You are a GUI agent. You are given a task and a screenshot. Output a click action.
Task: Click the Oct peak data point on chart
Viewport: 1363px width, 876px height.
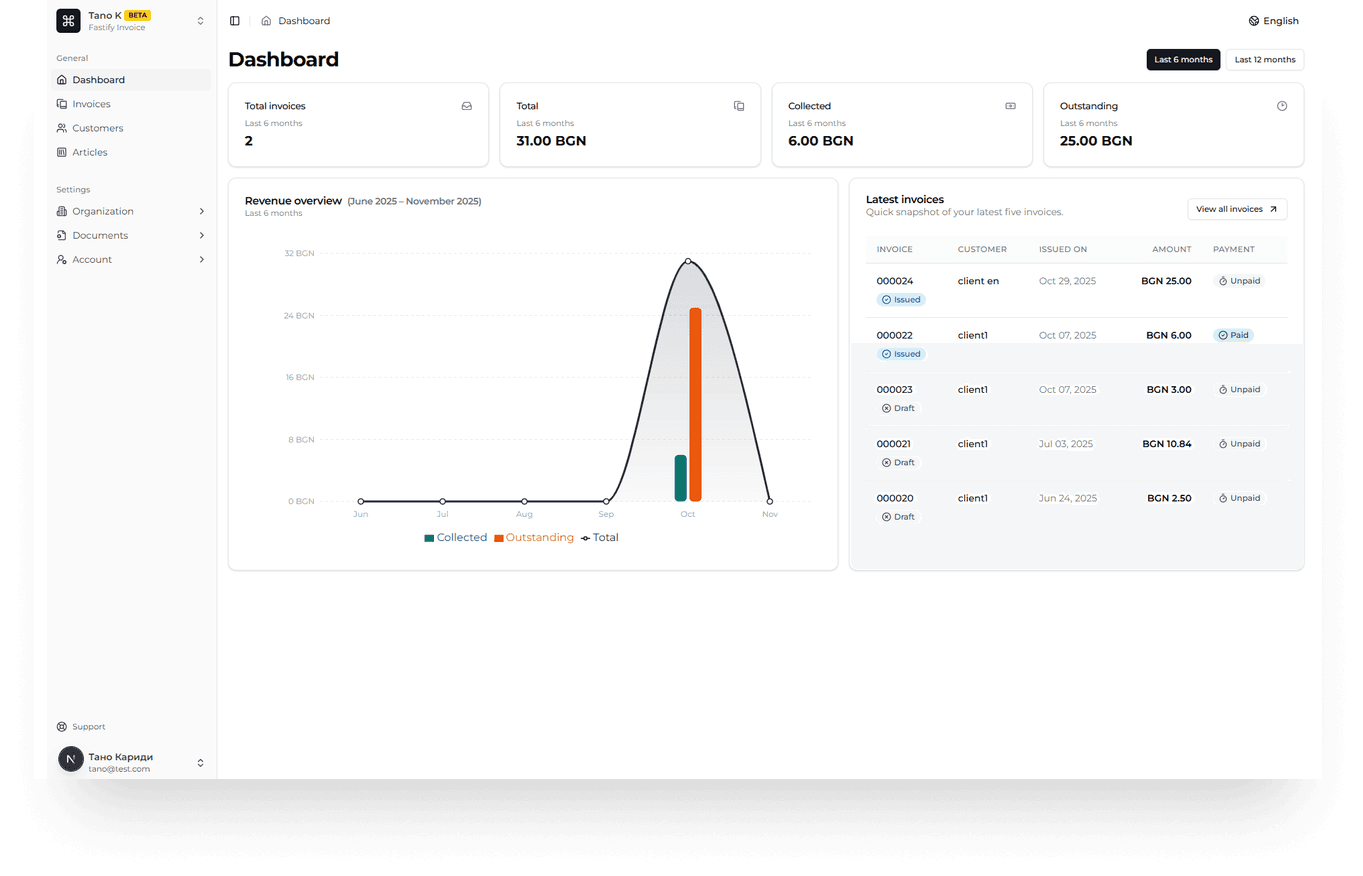tap(688, 261)
